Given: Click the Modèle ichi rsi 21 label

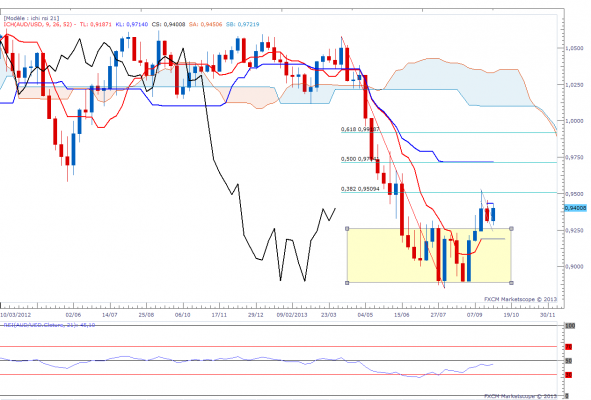Looking at the screenshot, I should [31, 18].
